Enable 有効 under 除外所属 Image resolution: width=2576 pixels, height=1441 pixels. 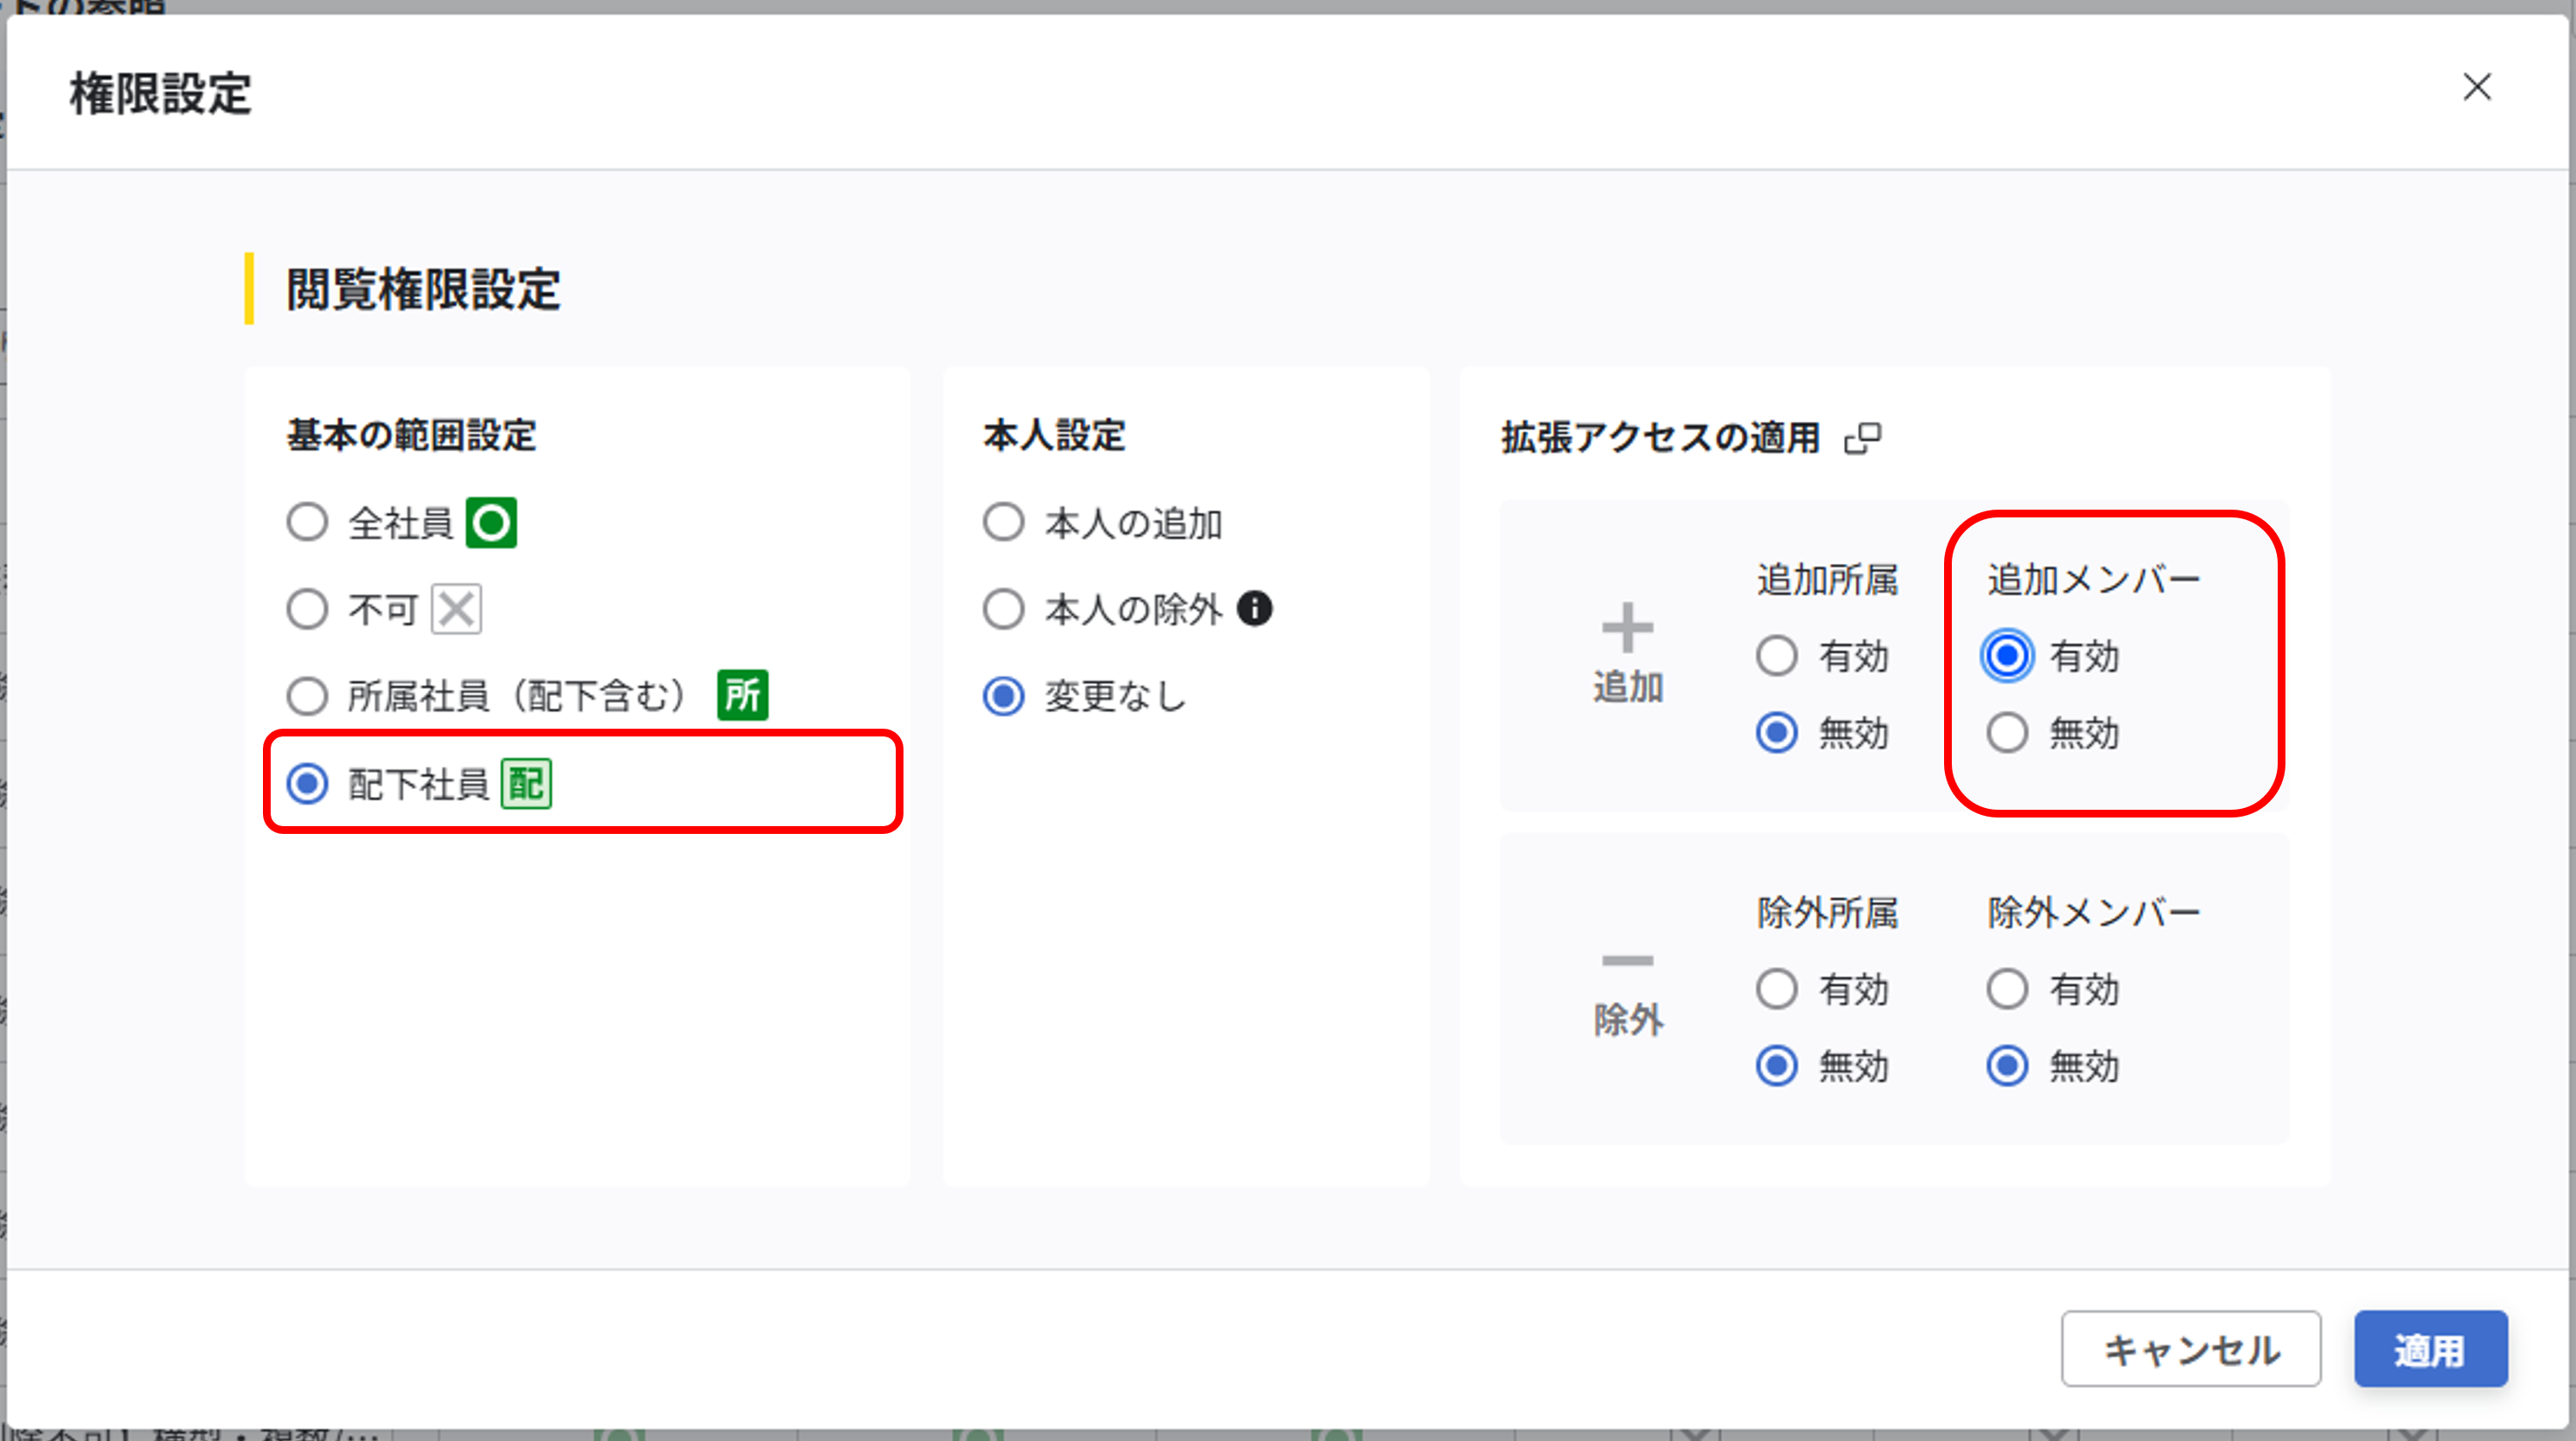[x=1777, y=989]
